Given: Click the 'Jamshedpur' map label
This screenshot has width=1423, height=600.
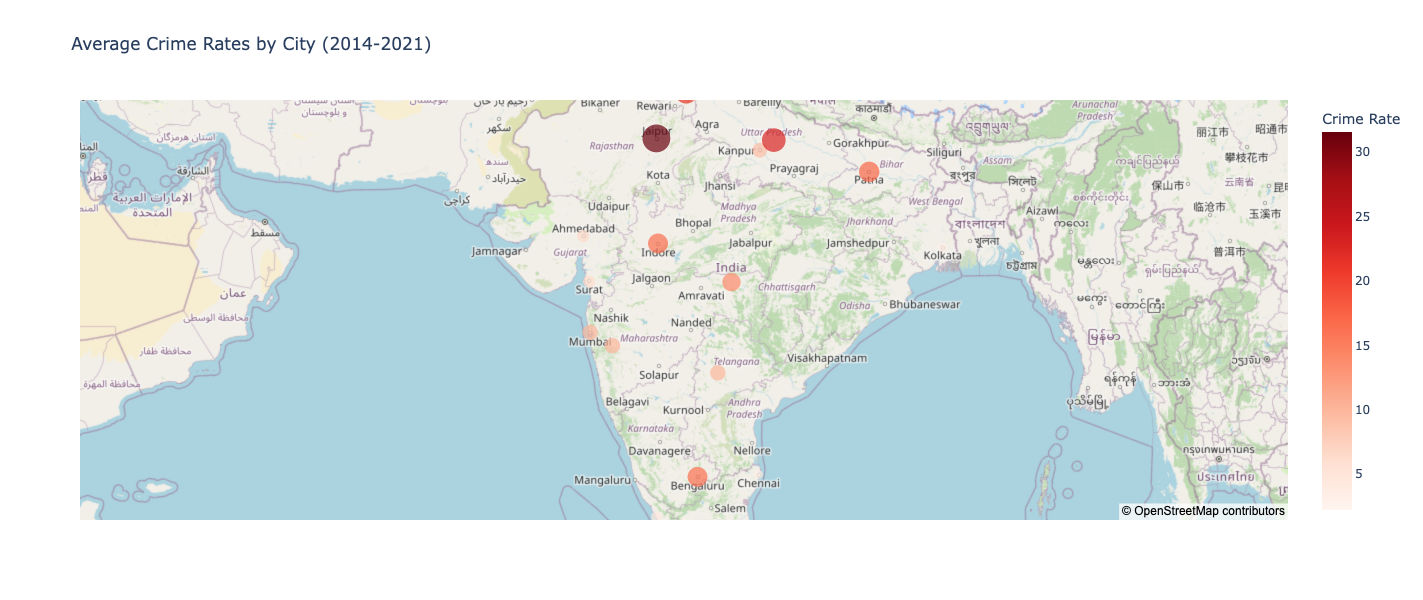Looking at the screenshot, I should click(858, 243).
